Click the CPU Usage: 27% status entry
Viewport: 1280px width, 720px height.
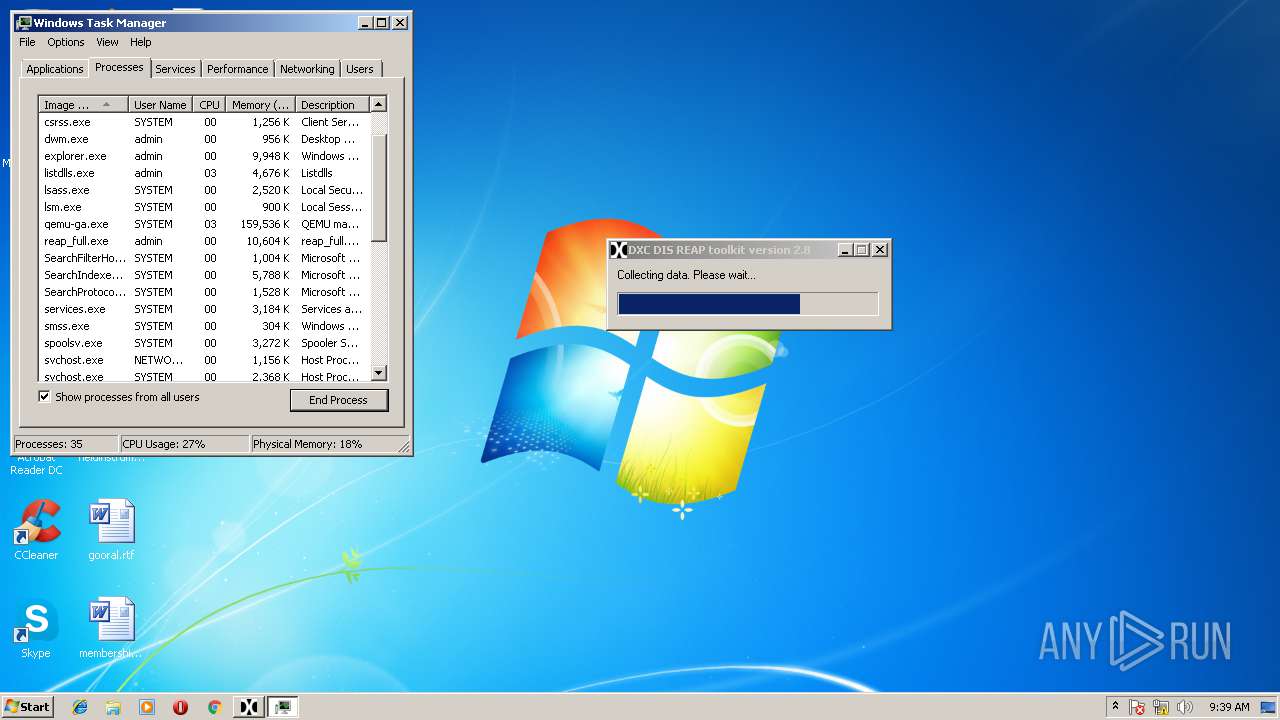184,444
